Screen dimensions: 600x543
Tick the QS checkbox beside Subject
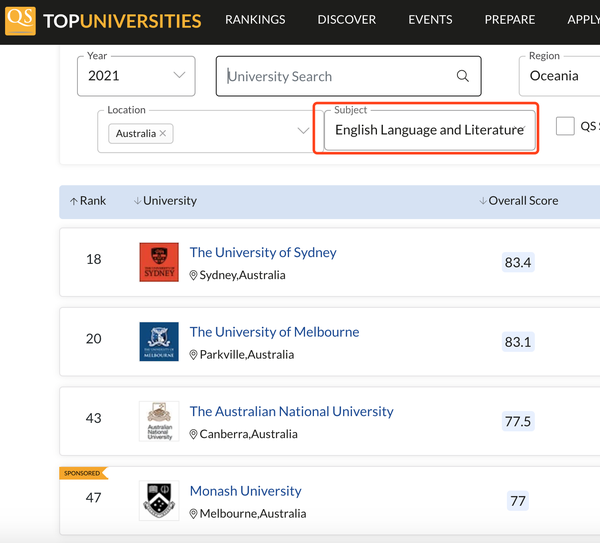pos(565,126)
